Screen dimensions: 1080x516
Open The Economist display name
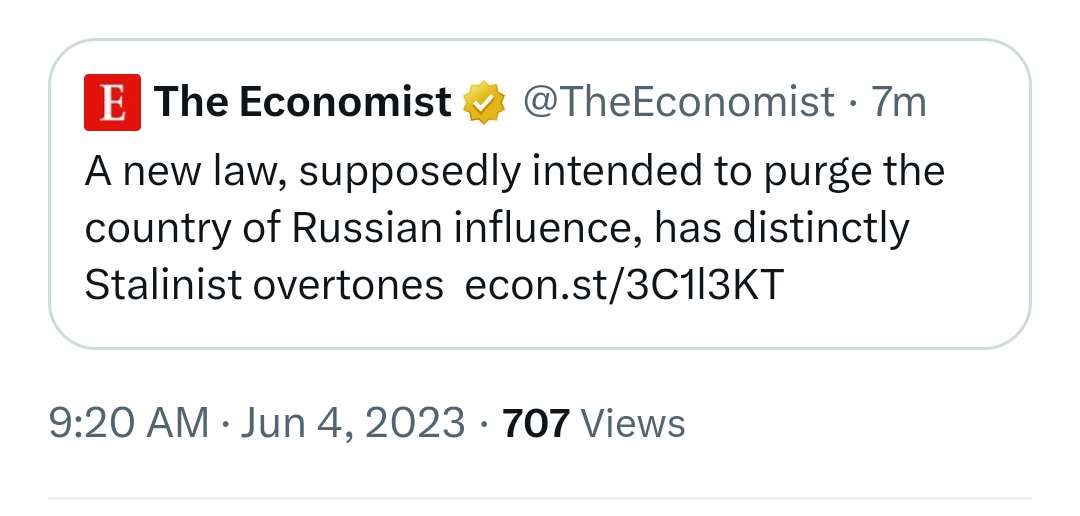click(x=303, y=102)
